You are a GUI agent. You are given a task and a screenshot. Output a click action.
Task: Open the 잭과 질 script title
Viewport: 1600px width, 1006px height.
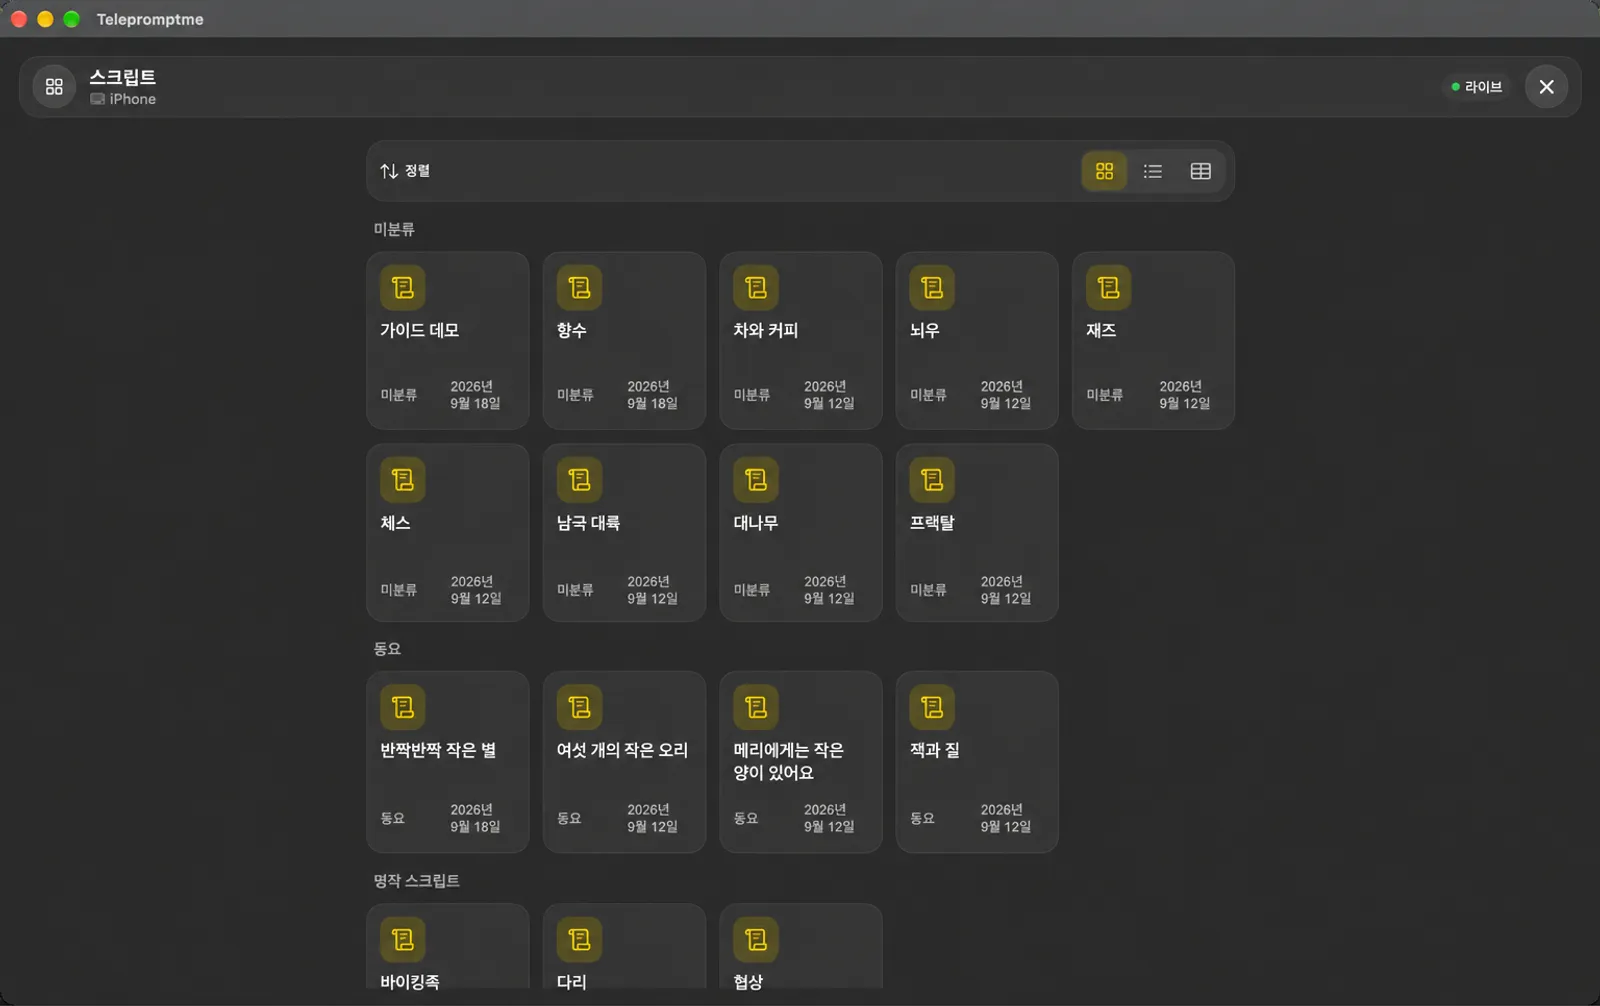tap(934, 750)
